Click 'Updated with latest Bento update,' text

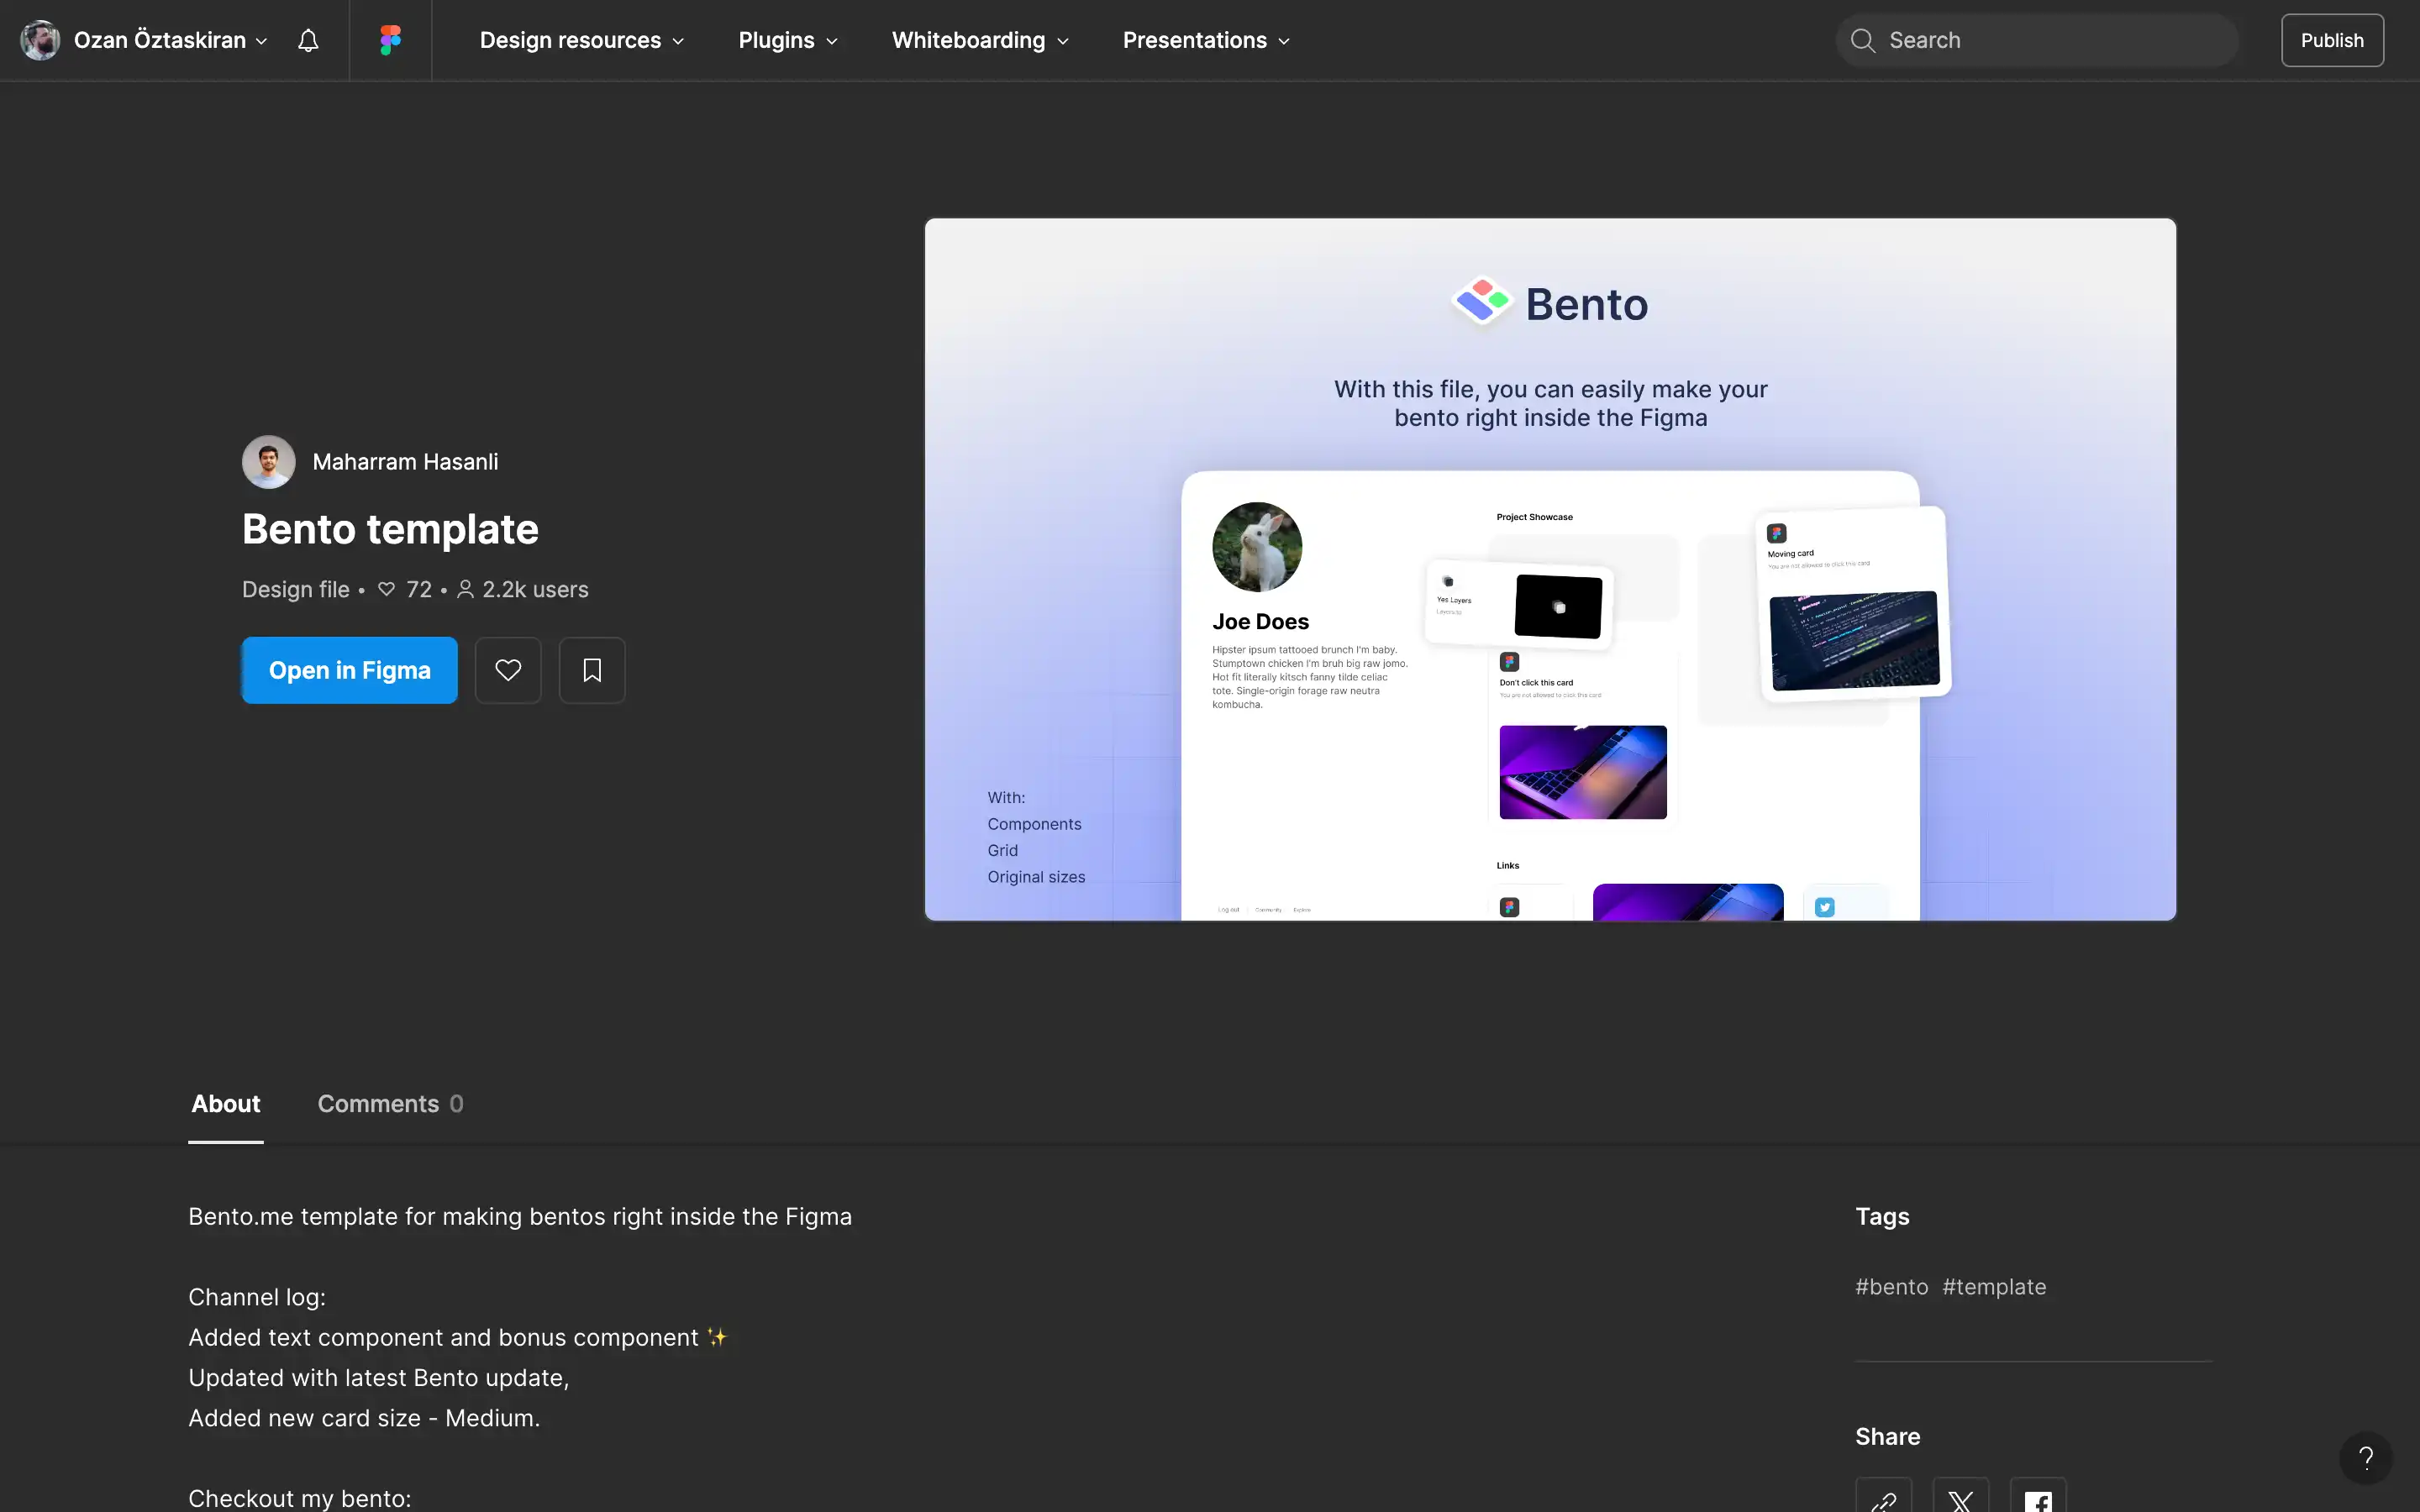coord(379,1378)
